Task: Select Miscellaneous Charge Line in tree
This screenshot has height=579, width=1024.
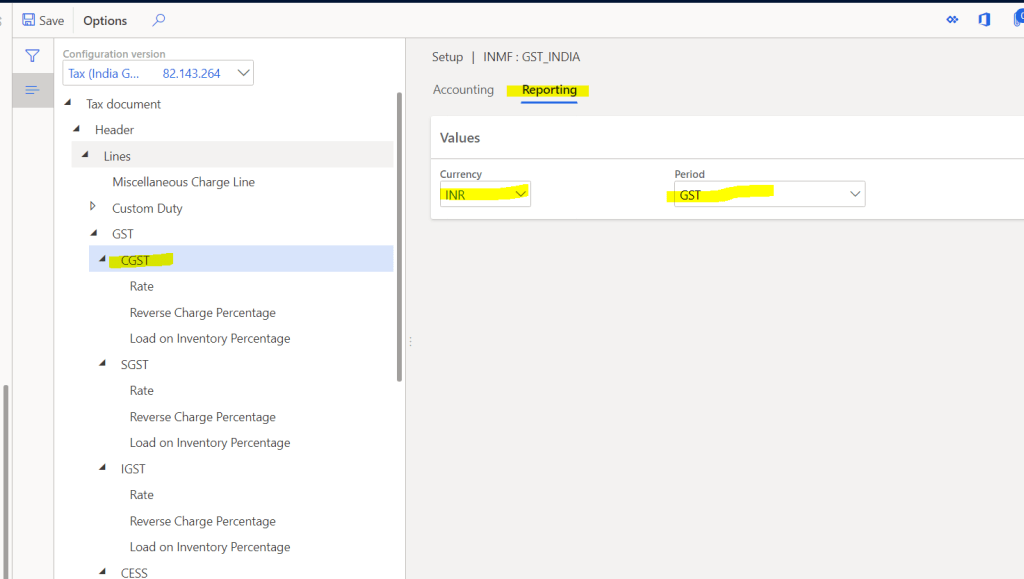Action: click(183, 182)
